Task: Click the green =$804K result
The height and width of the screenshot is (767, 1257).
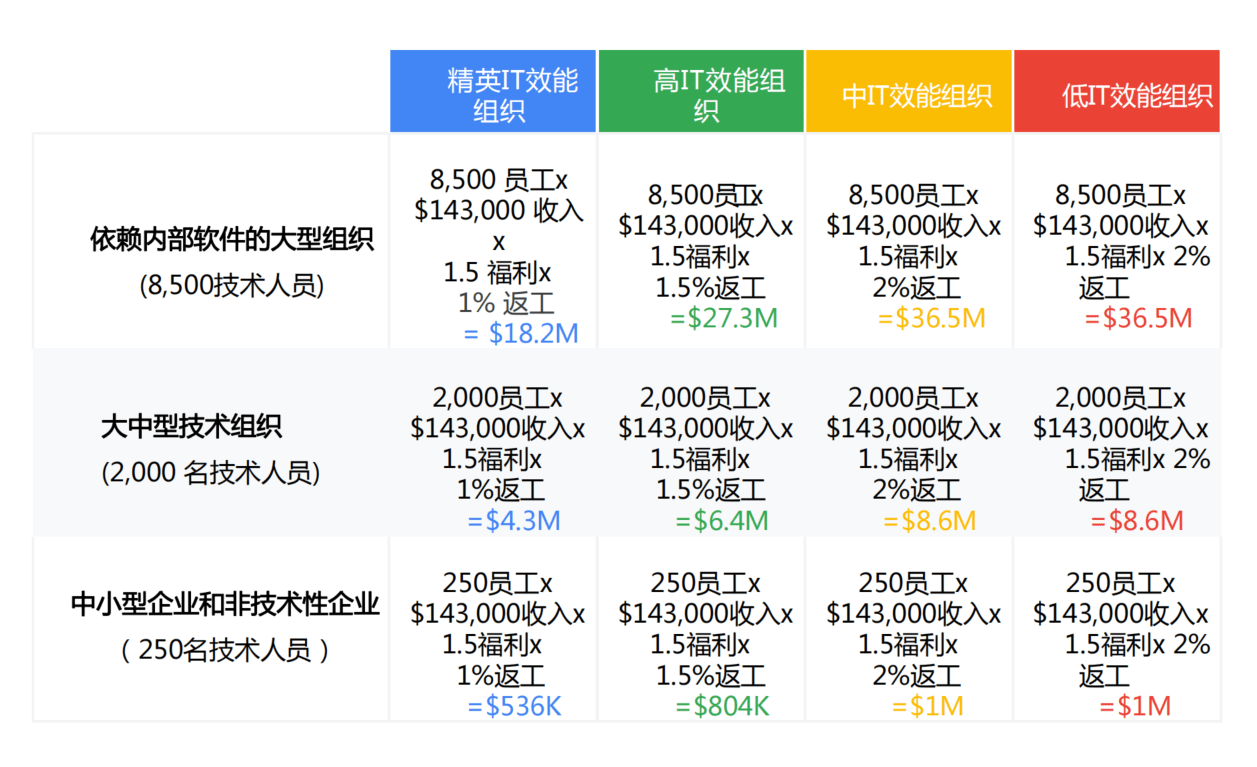Action: (x=723, y=706)
